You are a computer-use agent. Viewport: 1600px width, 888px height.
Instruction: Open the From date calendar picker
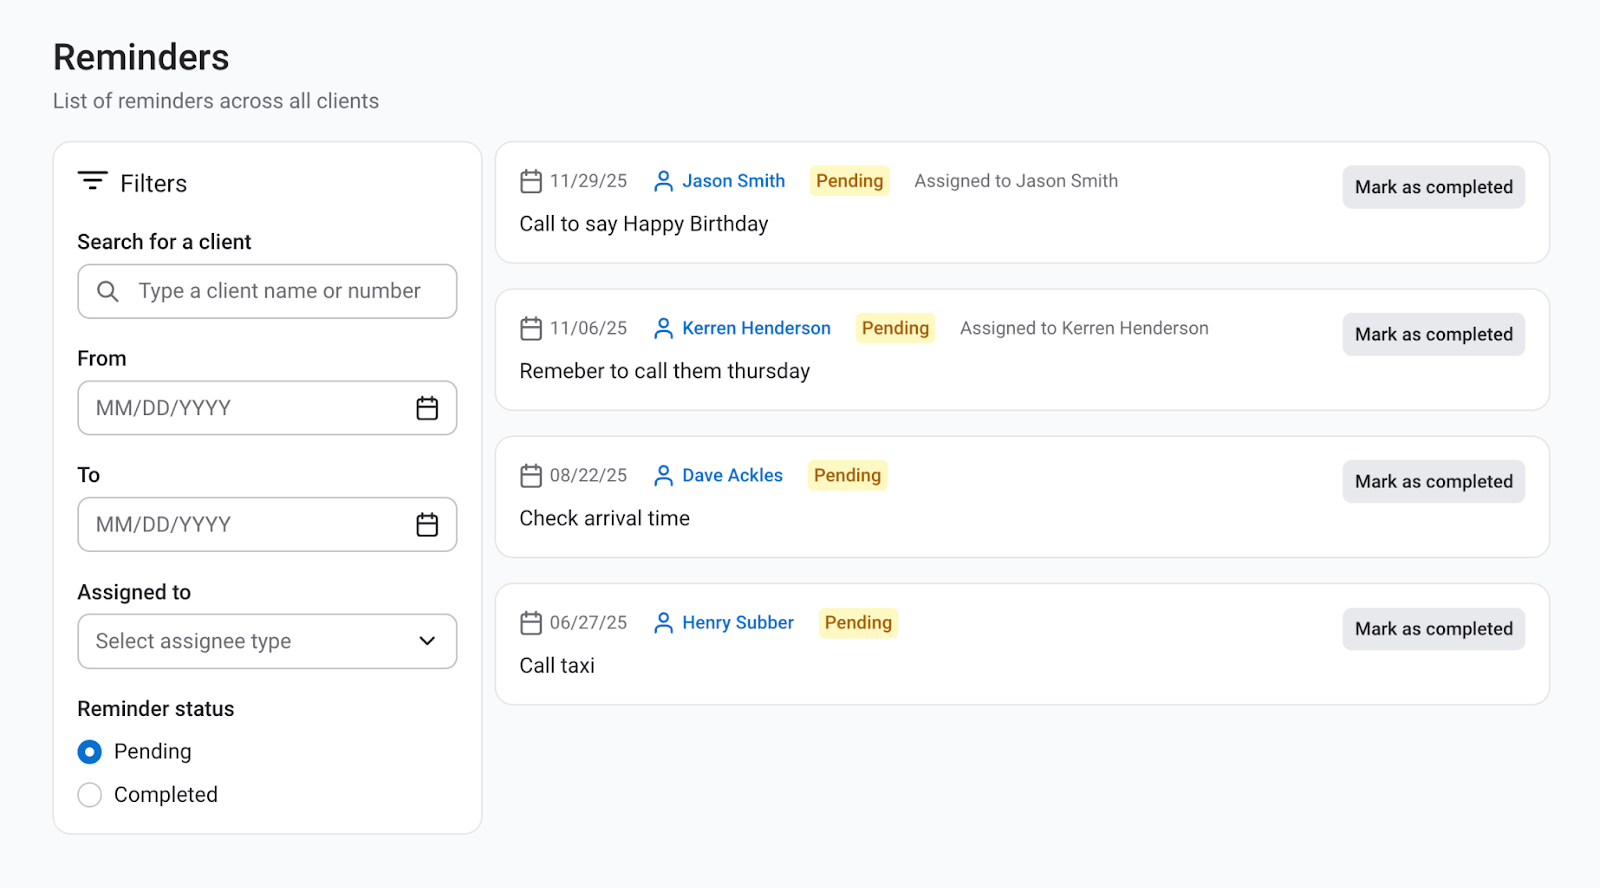click(427, 408)
